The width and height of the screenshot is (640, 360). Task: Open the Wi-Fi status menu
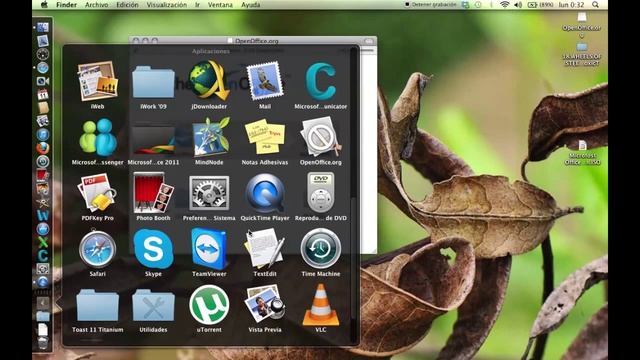(x=504, y=4)
